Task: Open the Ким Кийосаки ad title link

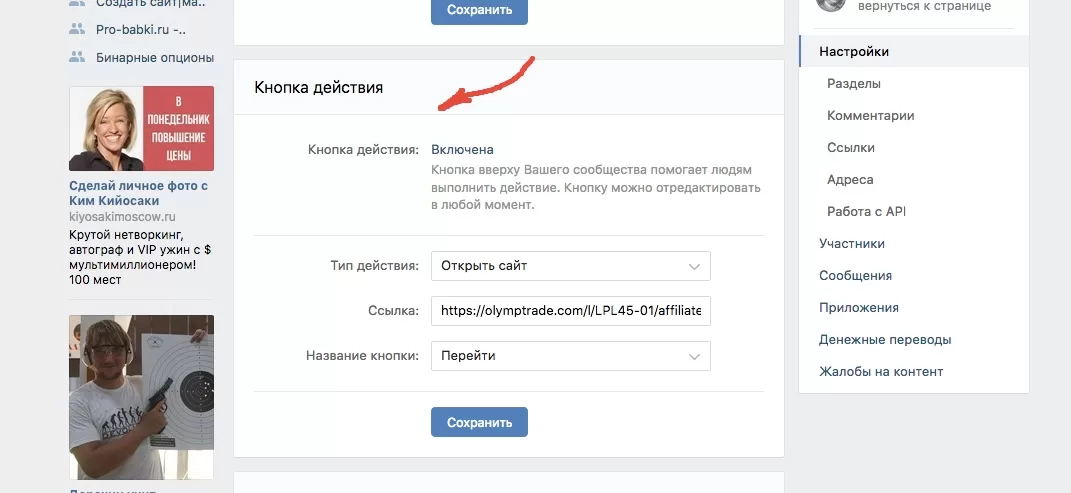Action: tap(138, 193)
